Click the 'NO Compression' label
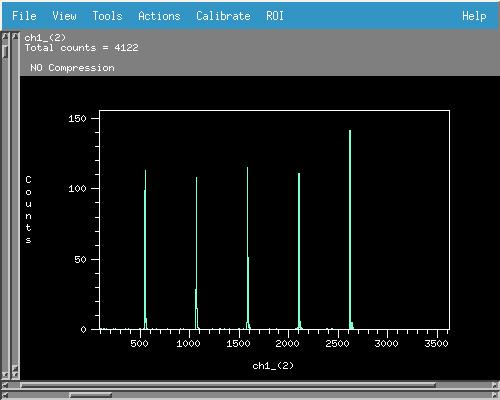Viewport: 500px width, 400px height. pos(72,68)
